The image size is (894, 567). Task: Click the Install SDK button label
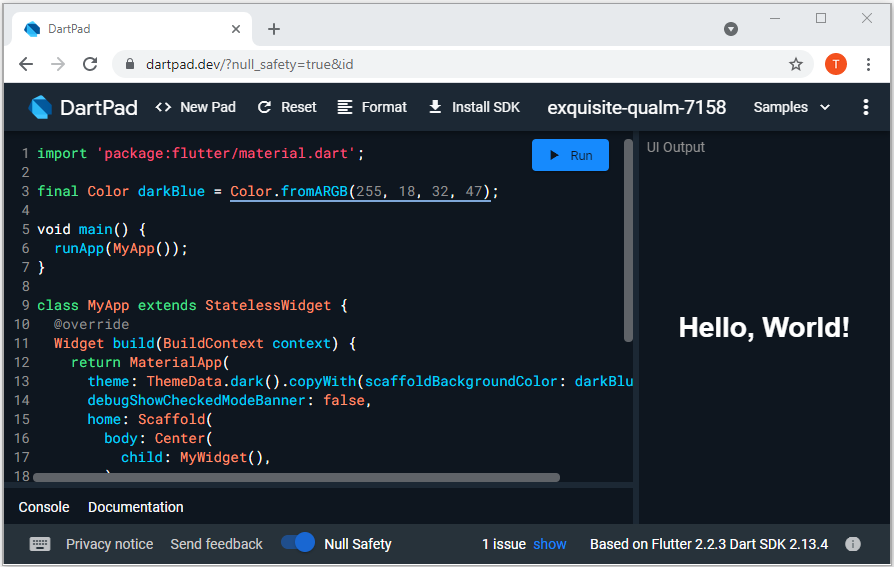point(486,107)
